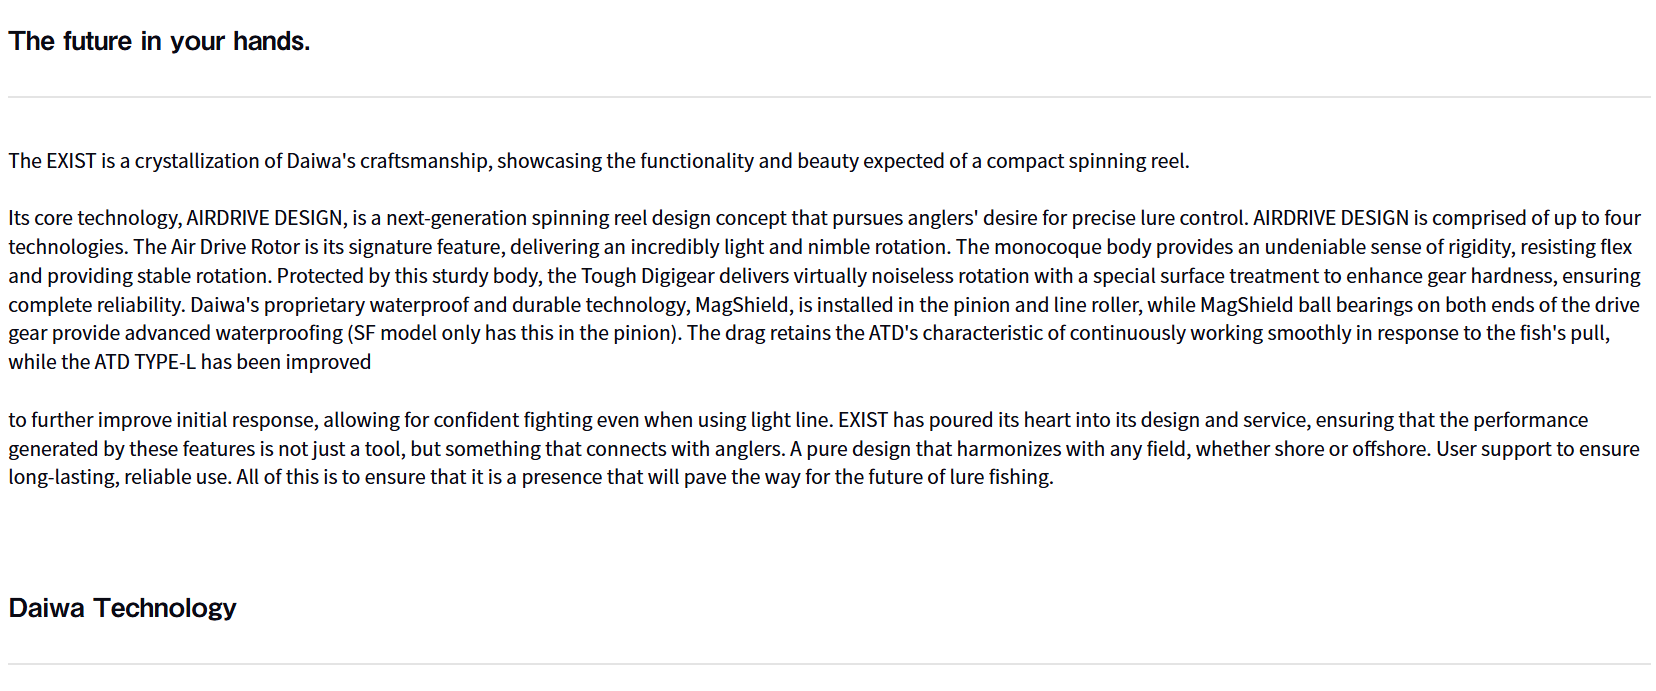Click the words "has been improved"
1656x691 pixels.
coord(286,362)
